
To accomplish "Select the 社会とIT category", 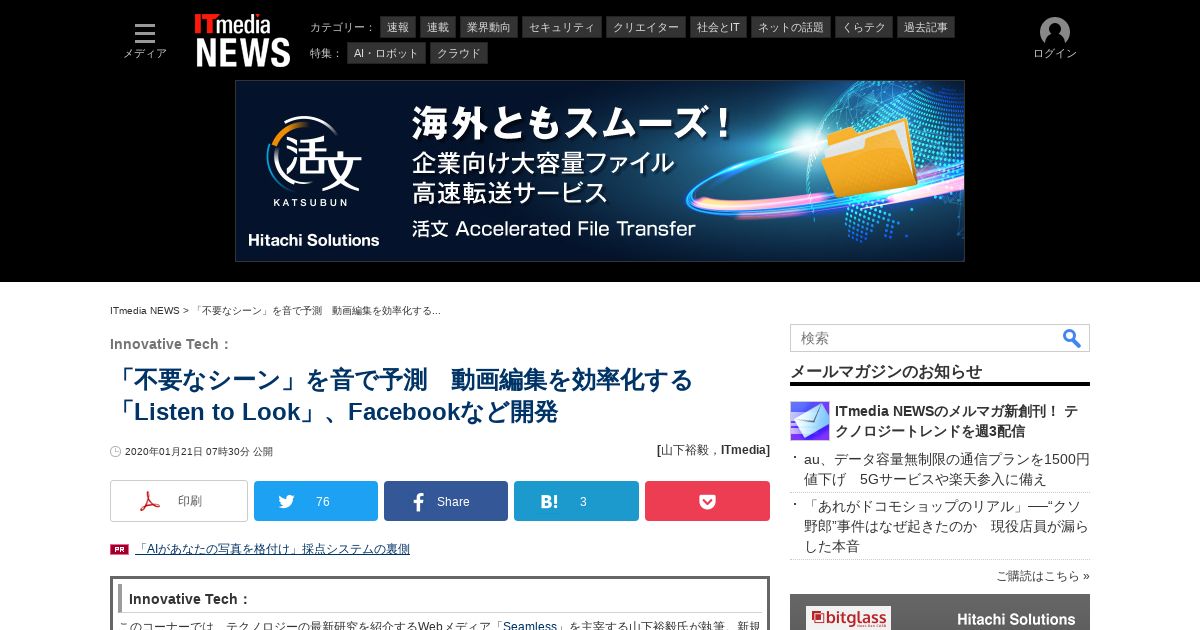I will tap(719, 27).
